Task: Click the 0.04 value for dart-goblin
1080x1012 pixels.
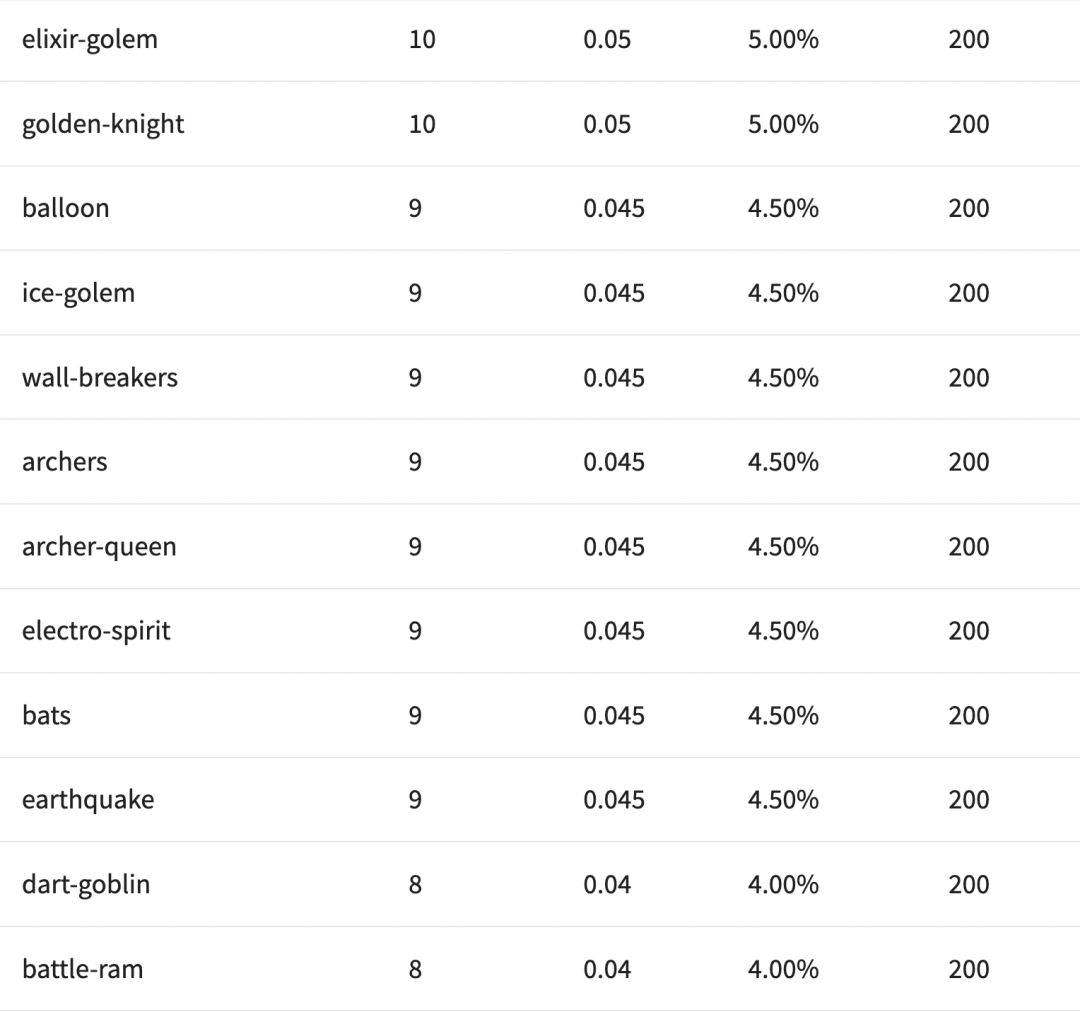Action: coord(607,885)
